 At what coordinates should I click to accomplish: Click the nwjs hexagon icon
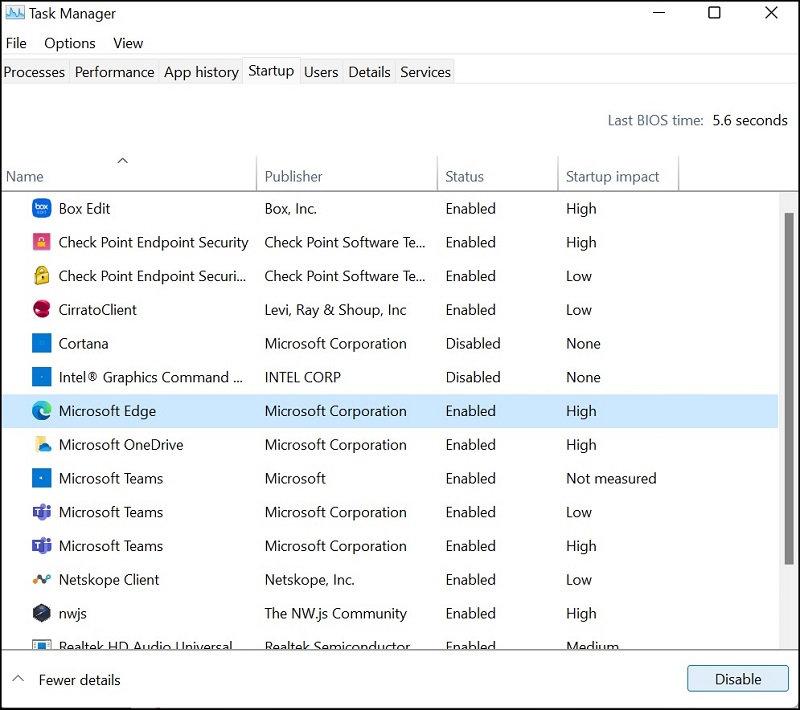tap(41, 613)
